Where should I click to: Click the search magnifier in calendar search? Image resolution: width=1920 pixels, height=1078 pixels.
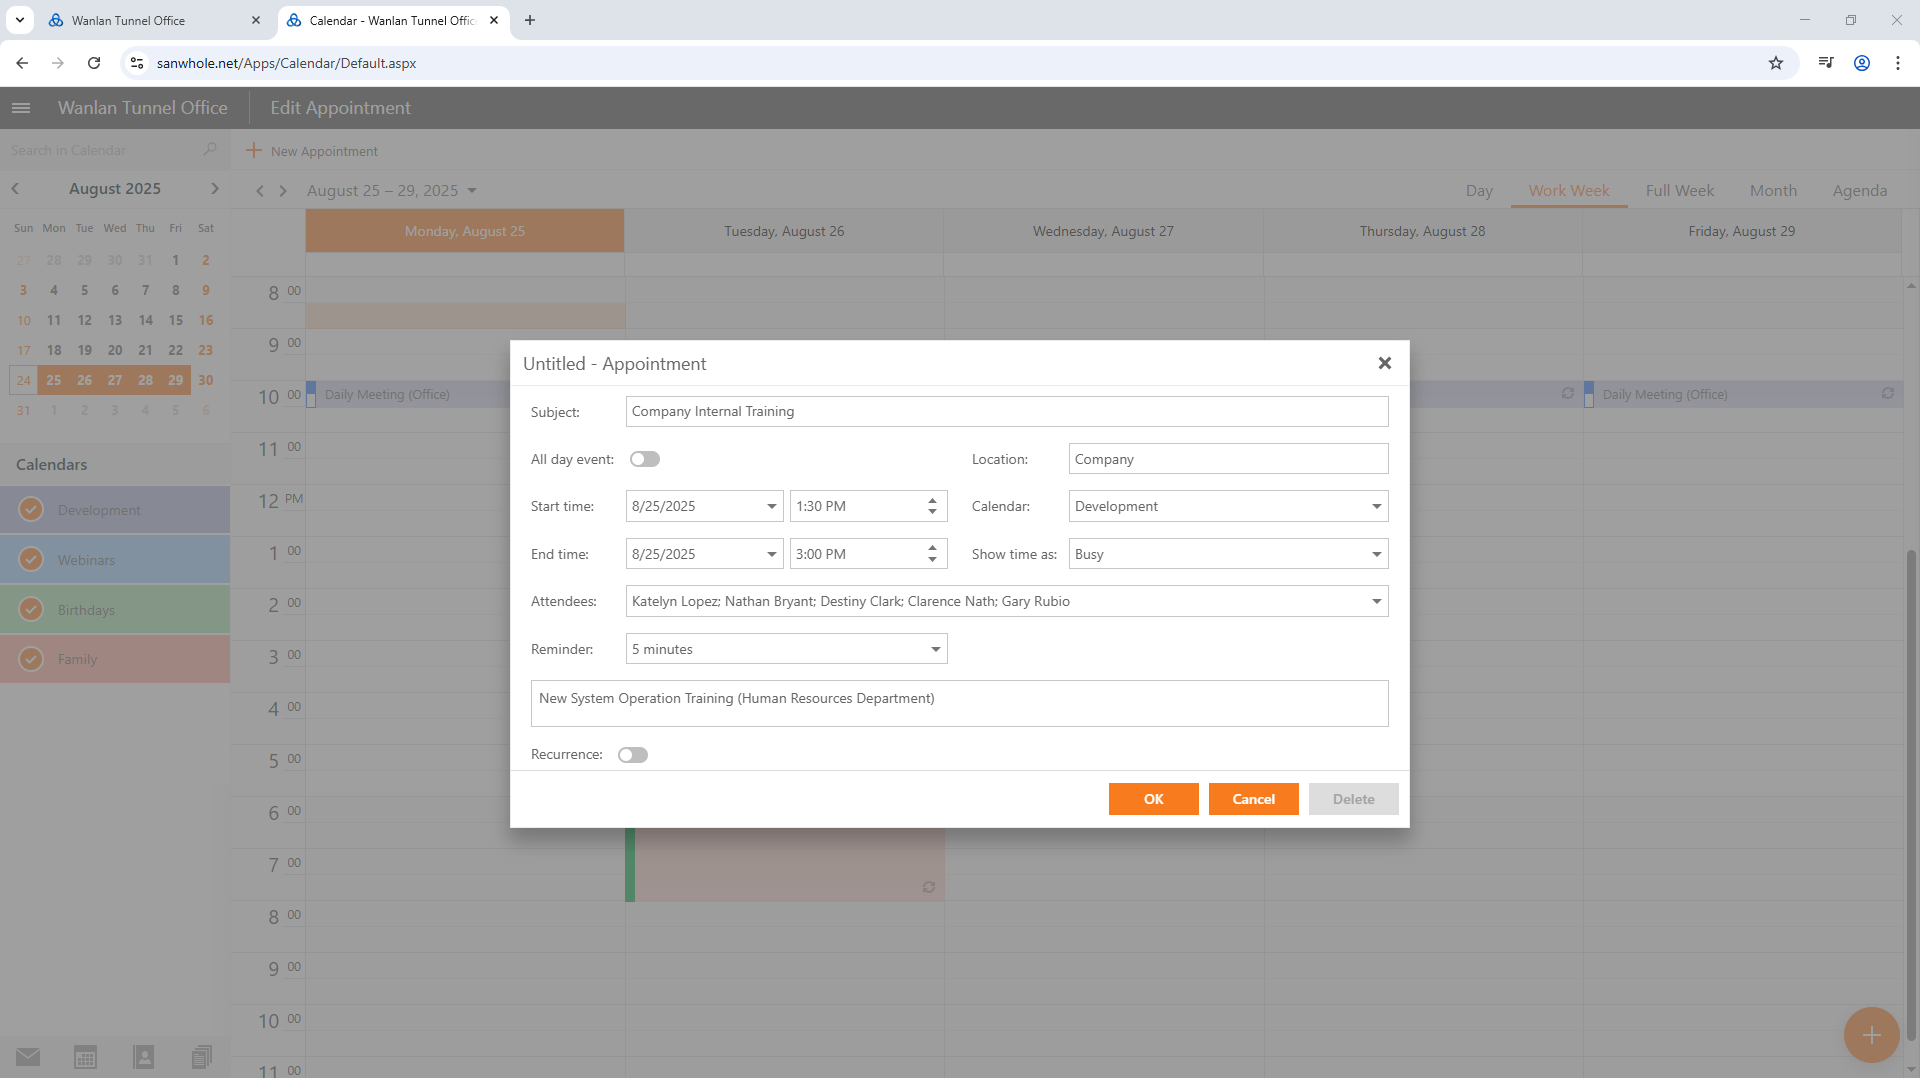(x=210, y=150)
